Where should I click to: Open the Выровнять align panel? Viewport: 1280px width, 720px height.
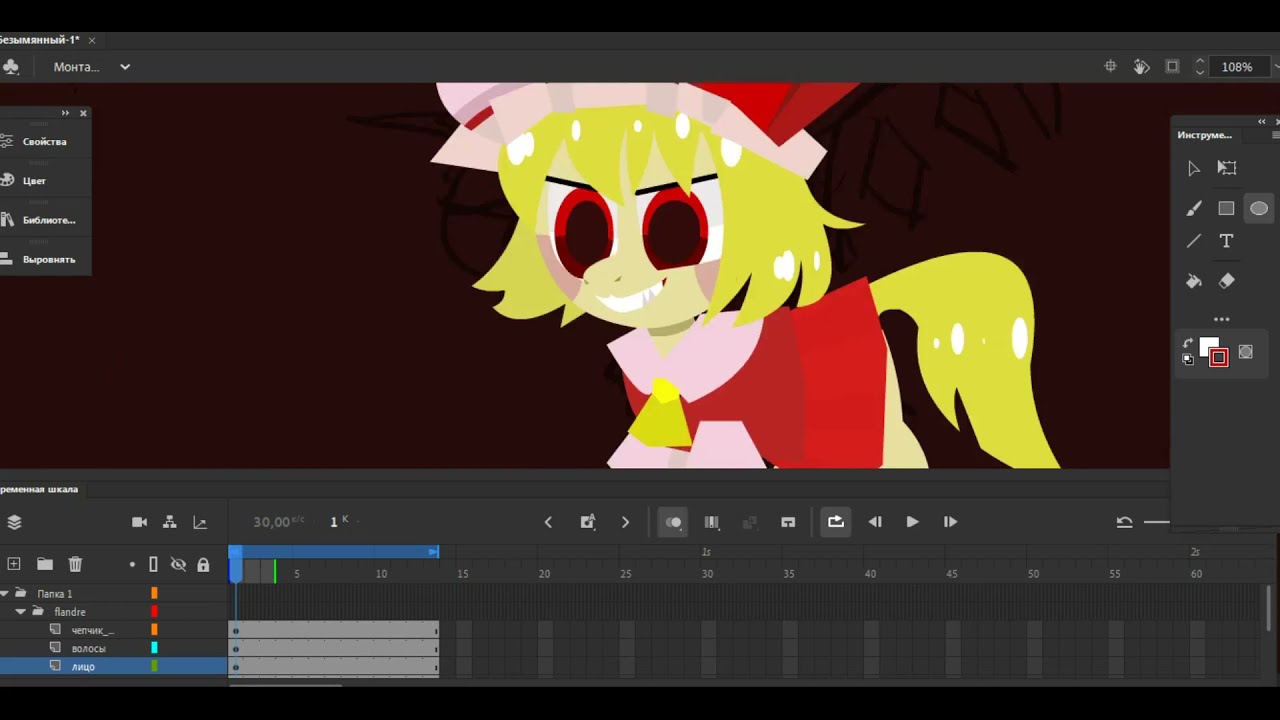pyautogui.click(x=45, y=259)
